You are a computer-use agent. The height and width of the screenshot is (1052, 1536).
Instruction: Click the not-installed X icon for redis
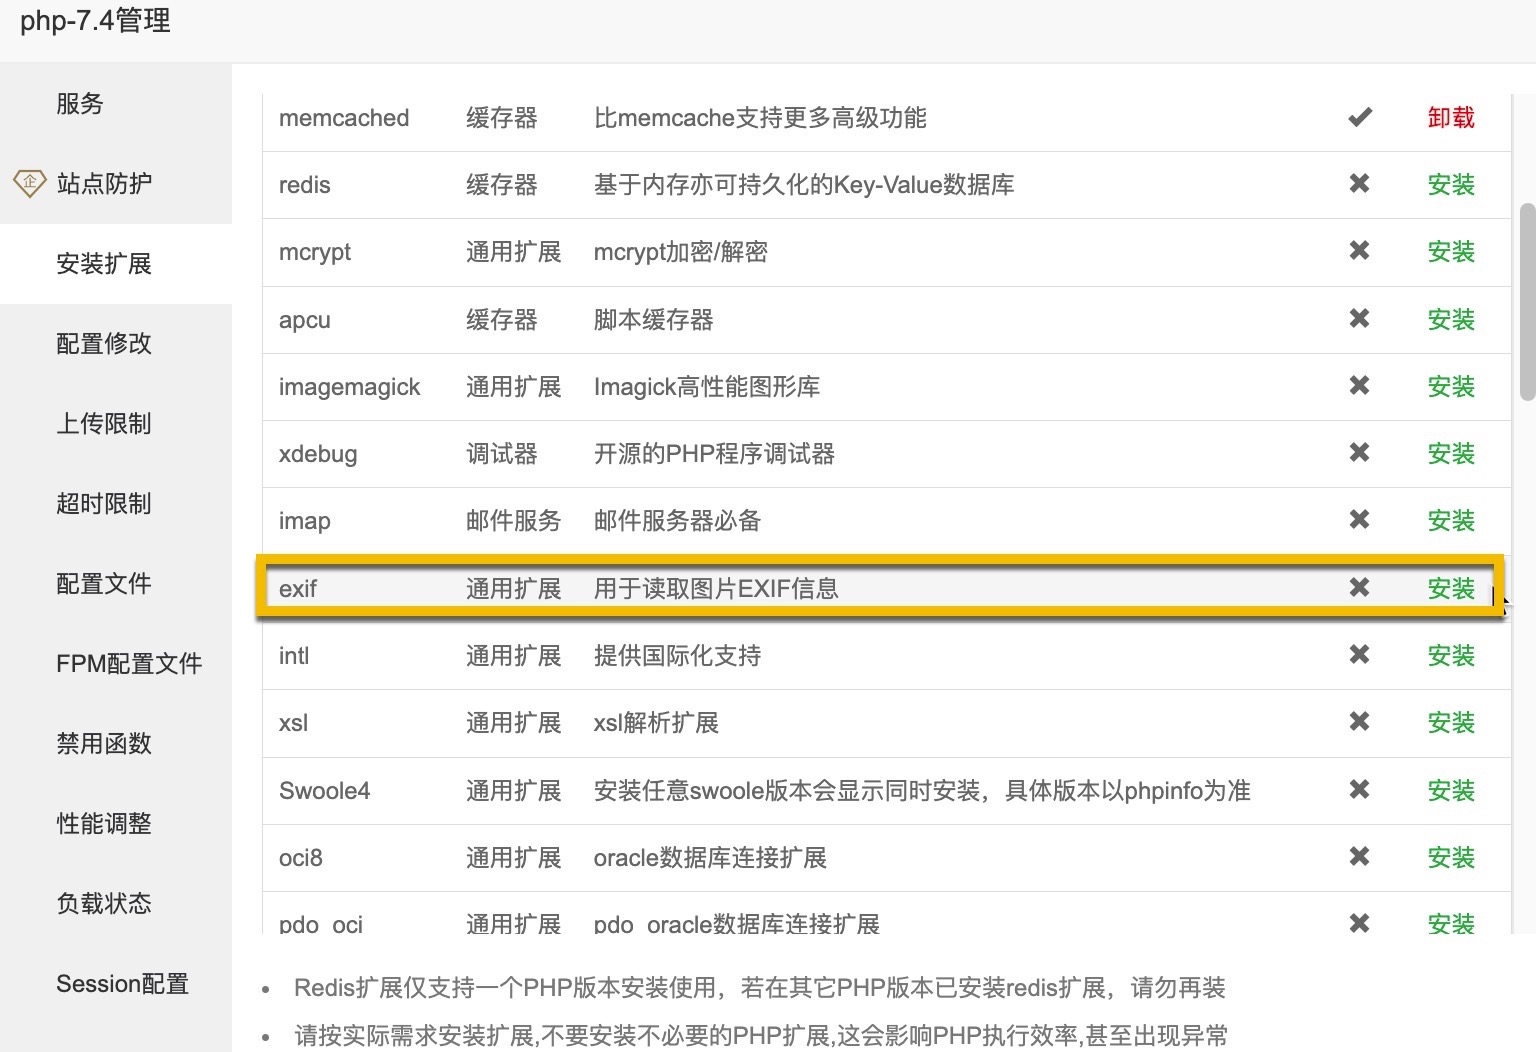[1359, 184]
